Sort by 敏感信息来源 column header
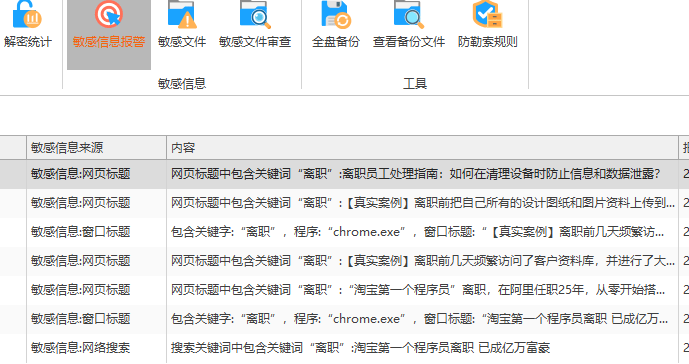The image size is (689, 364). 96,148
